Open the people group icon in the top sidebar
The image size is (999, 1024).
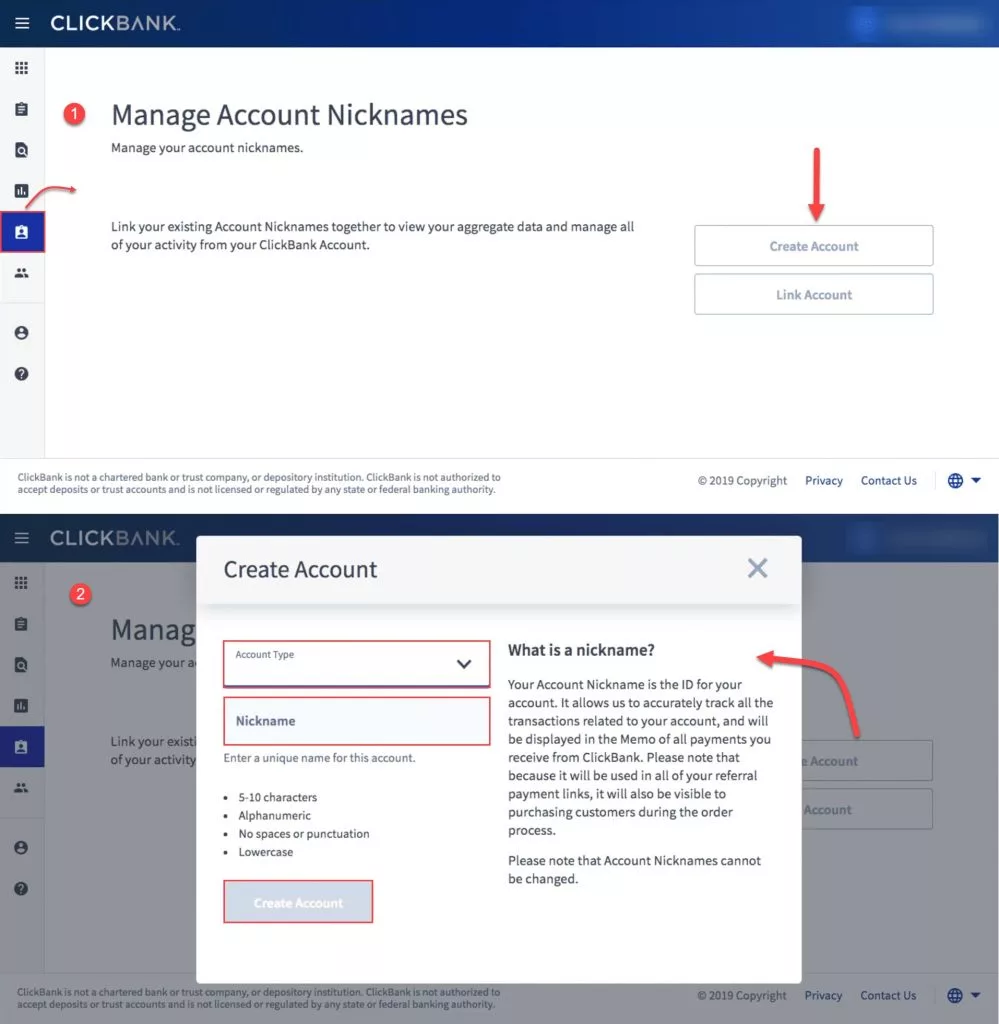pyautogui.click(x=22, y=273)
